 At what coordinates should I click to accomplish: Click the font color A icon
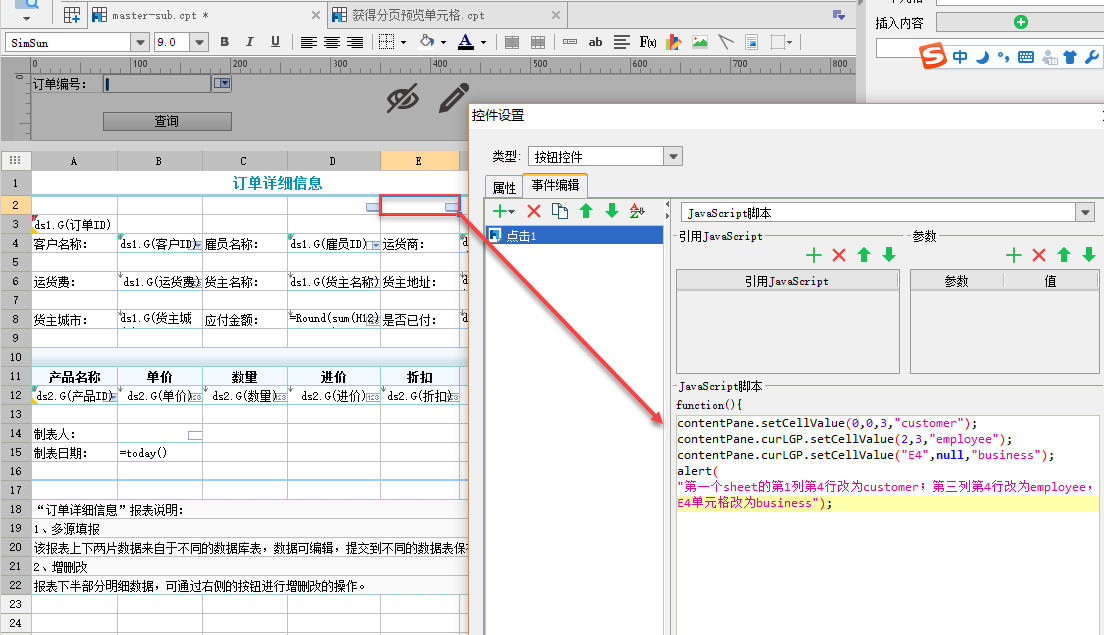465,42
